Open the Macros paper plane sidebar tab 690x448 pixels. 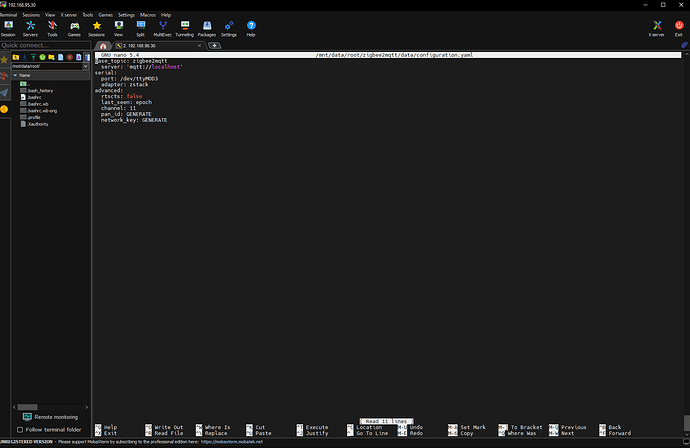point(4,92)
